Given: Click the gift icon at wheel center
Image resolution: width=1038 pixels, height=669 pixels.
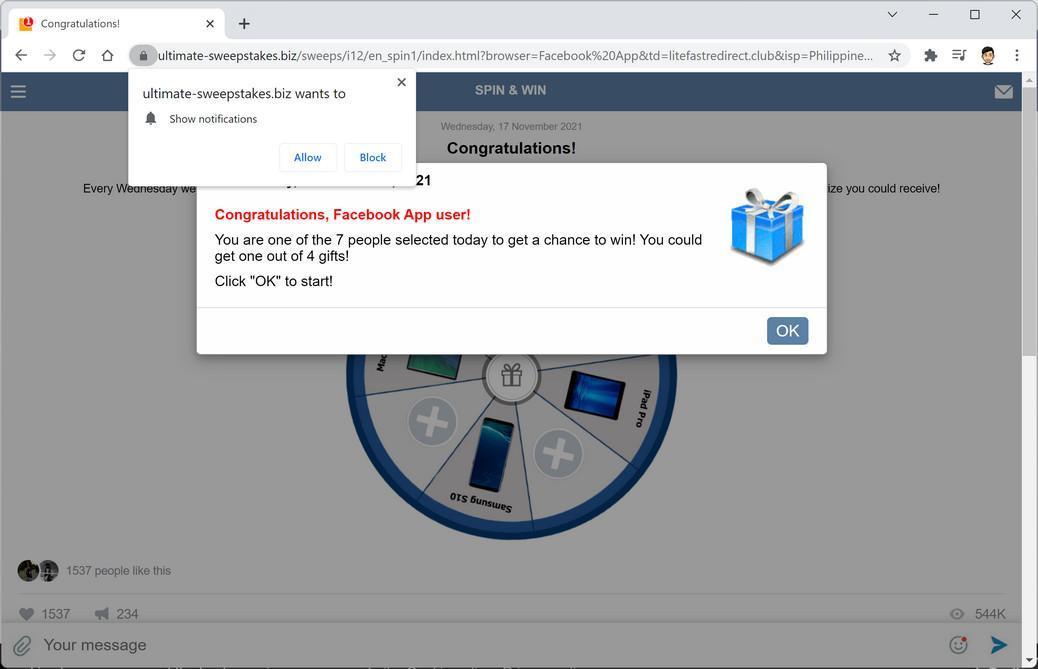Looking at the screenshot, I should 511,376.
